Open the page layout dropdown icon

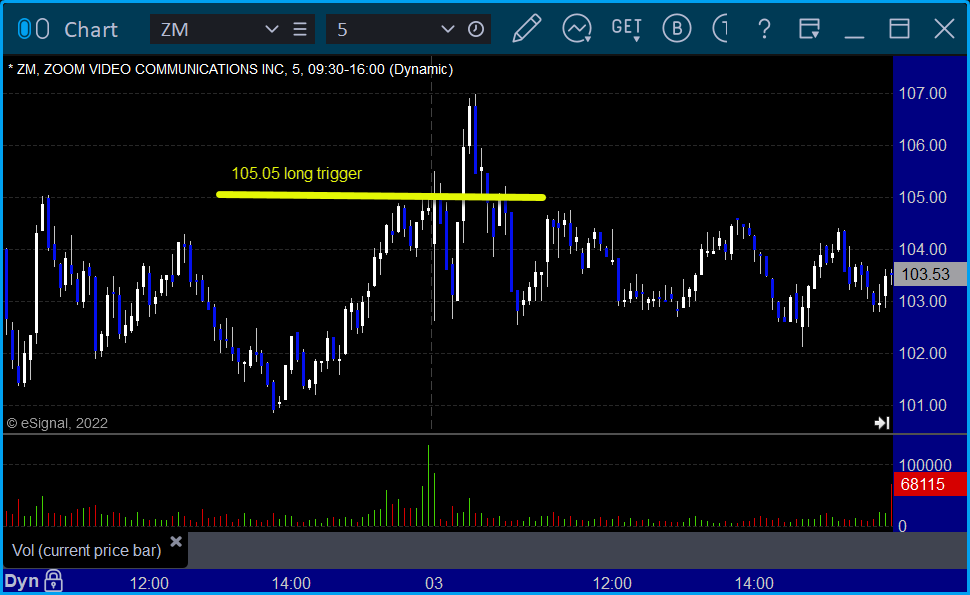tap(809, 29)
